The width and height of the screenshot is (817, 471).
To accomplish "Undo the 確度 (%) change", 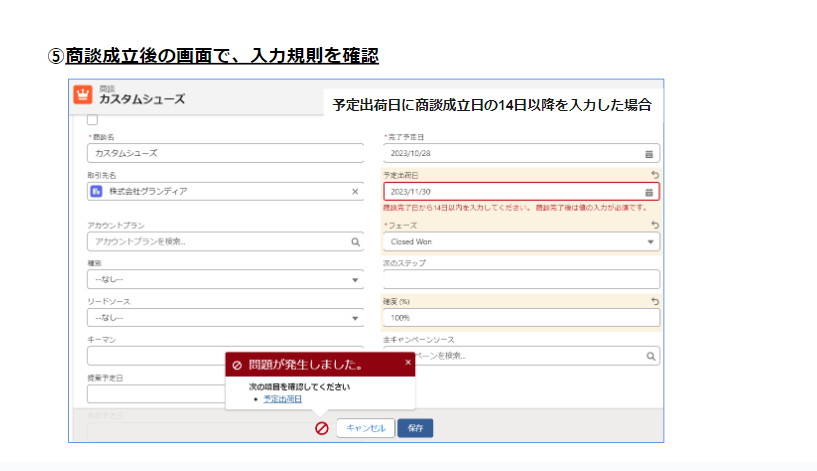I will pyautogui.click(x=654, y=301).
